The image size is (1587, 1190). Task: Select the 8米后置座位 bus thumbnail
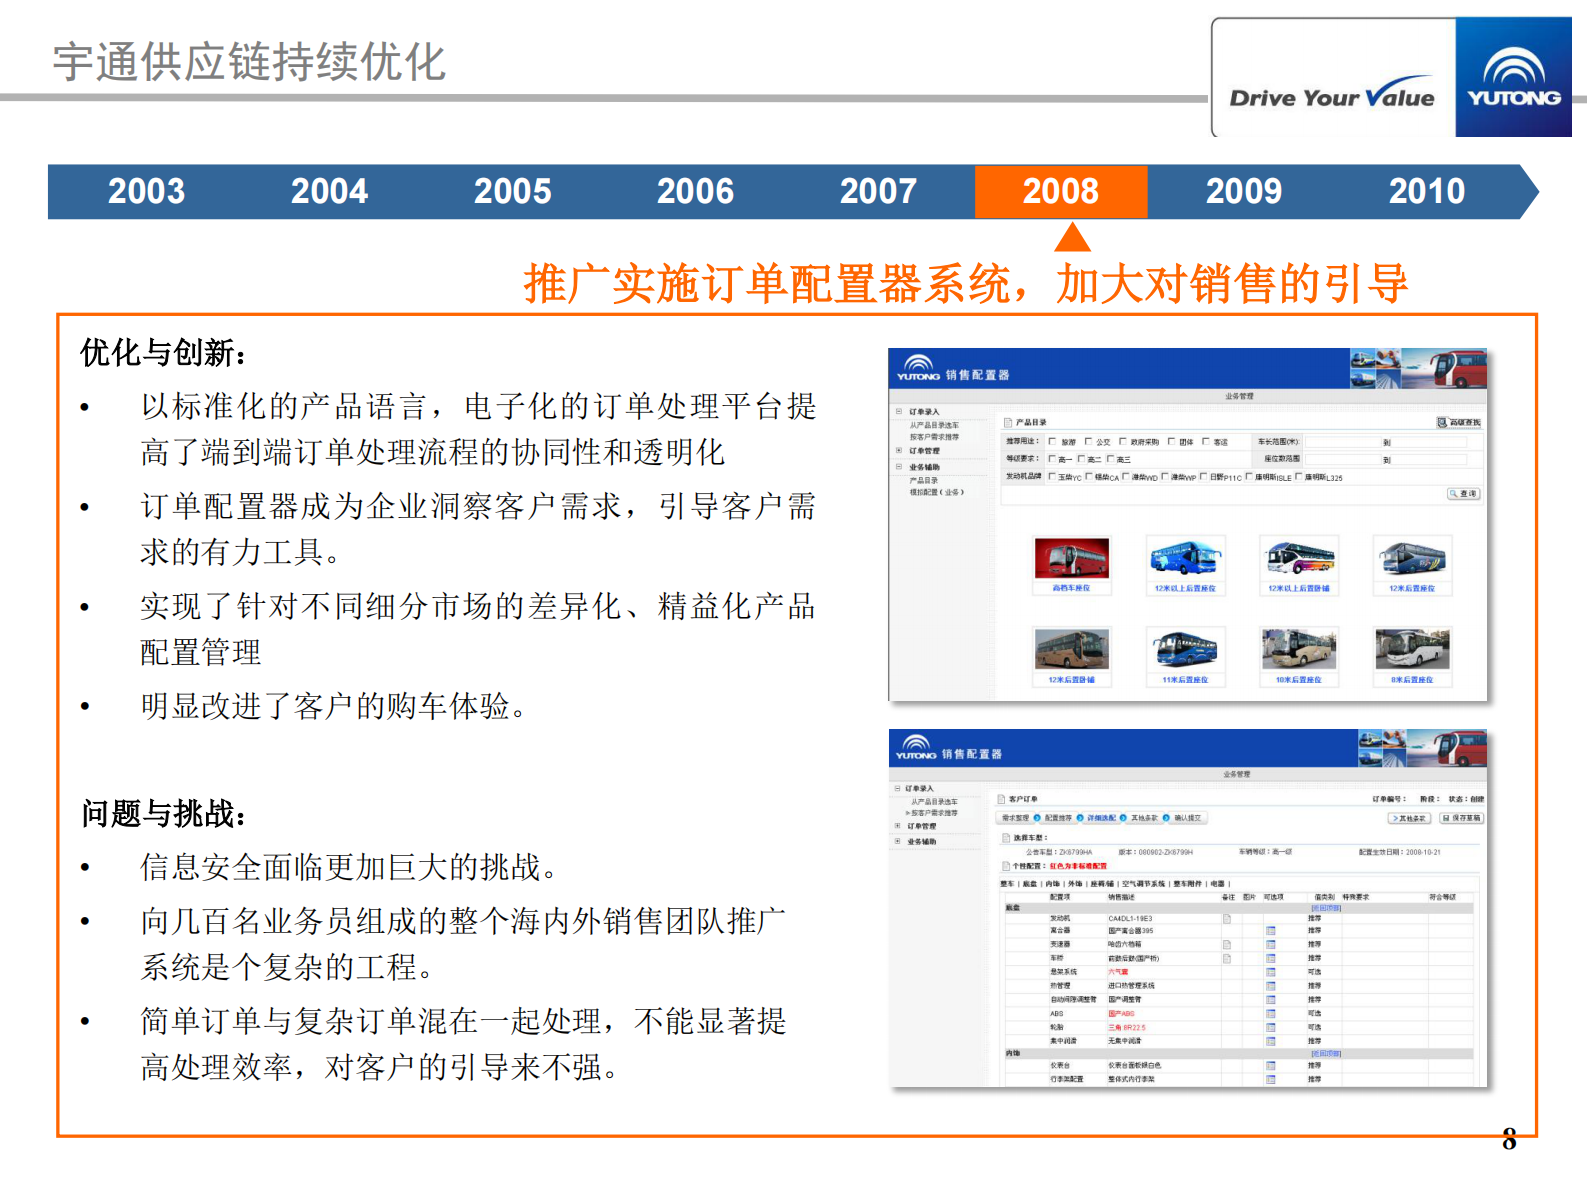pyautogui.click(x=1412, y=650)
